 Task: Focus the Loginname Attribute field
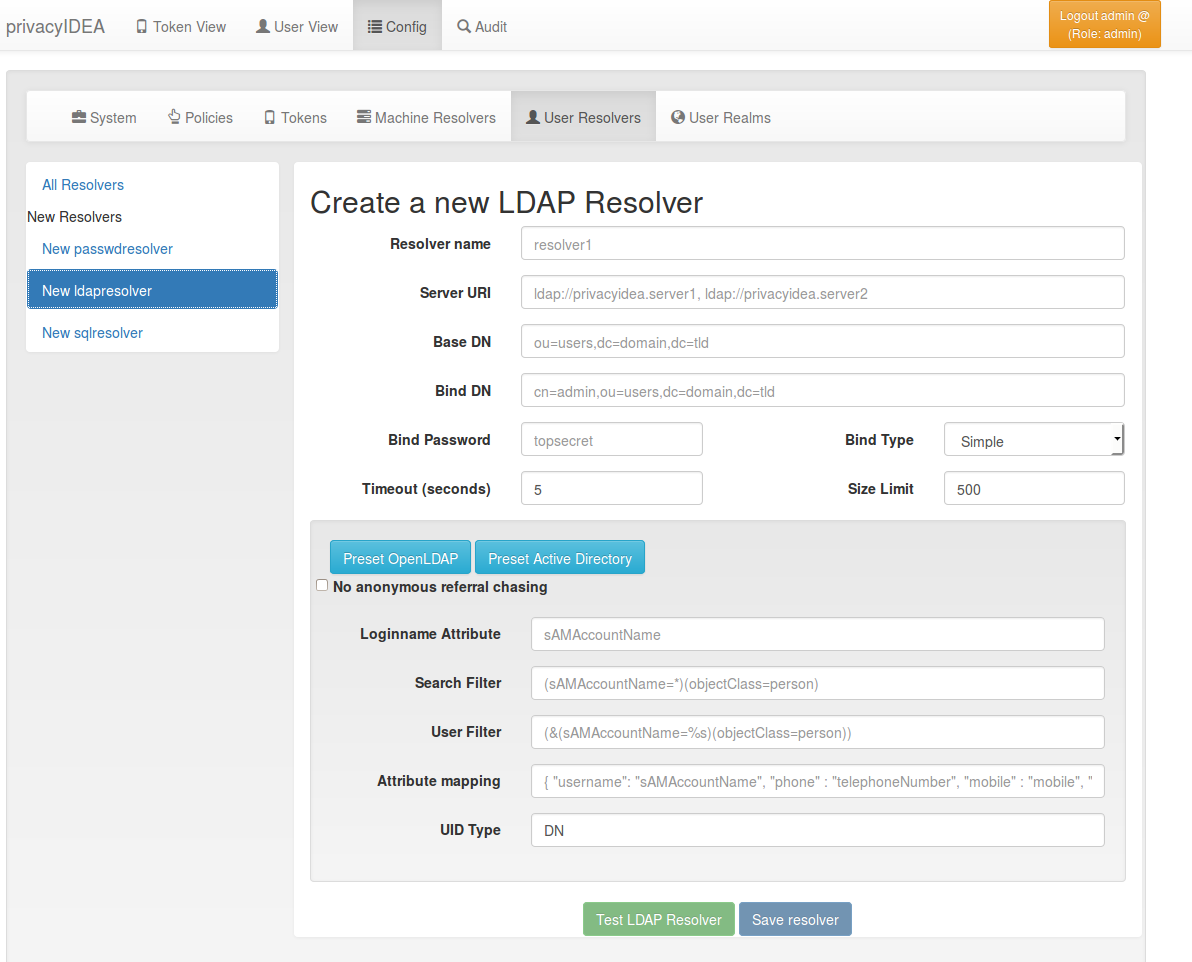pos(817,634)
